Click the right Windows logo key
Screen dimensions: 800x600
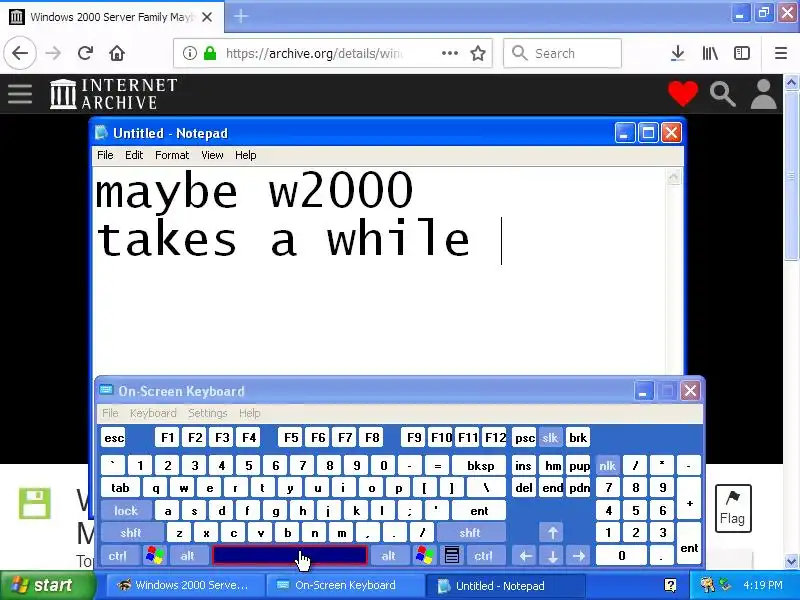point(424,556)
